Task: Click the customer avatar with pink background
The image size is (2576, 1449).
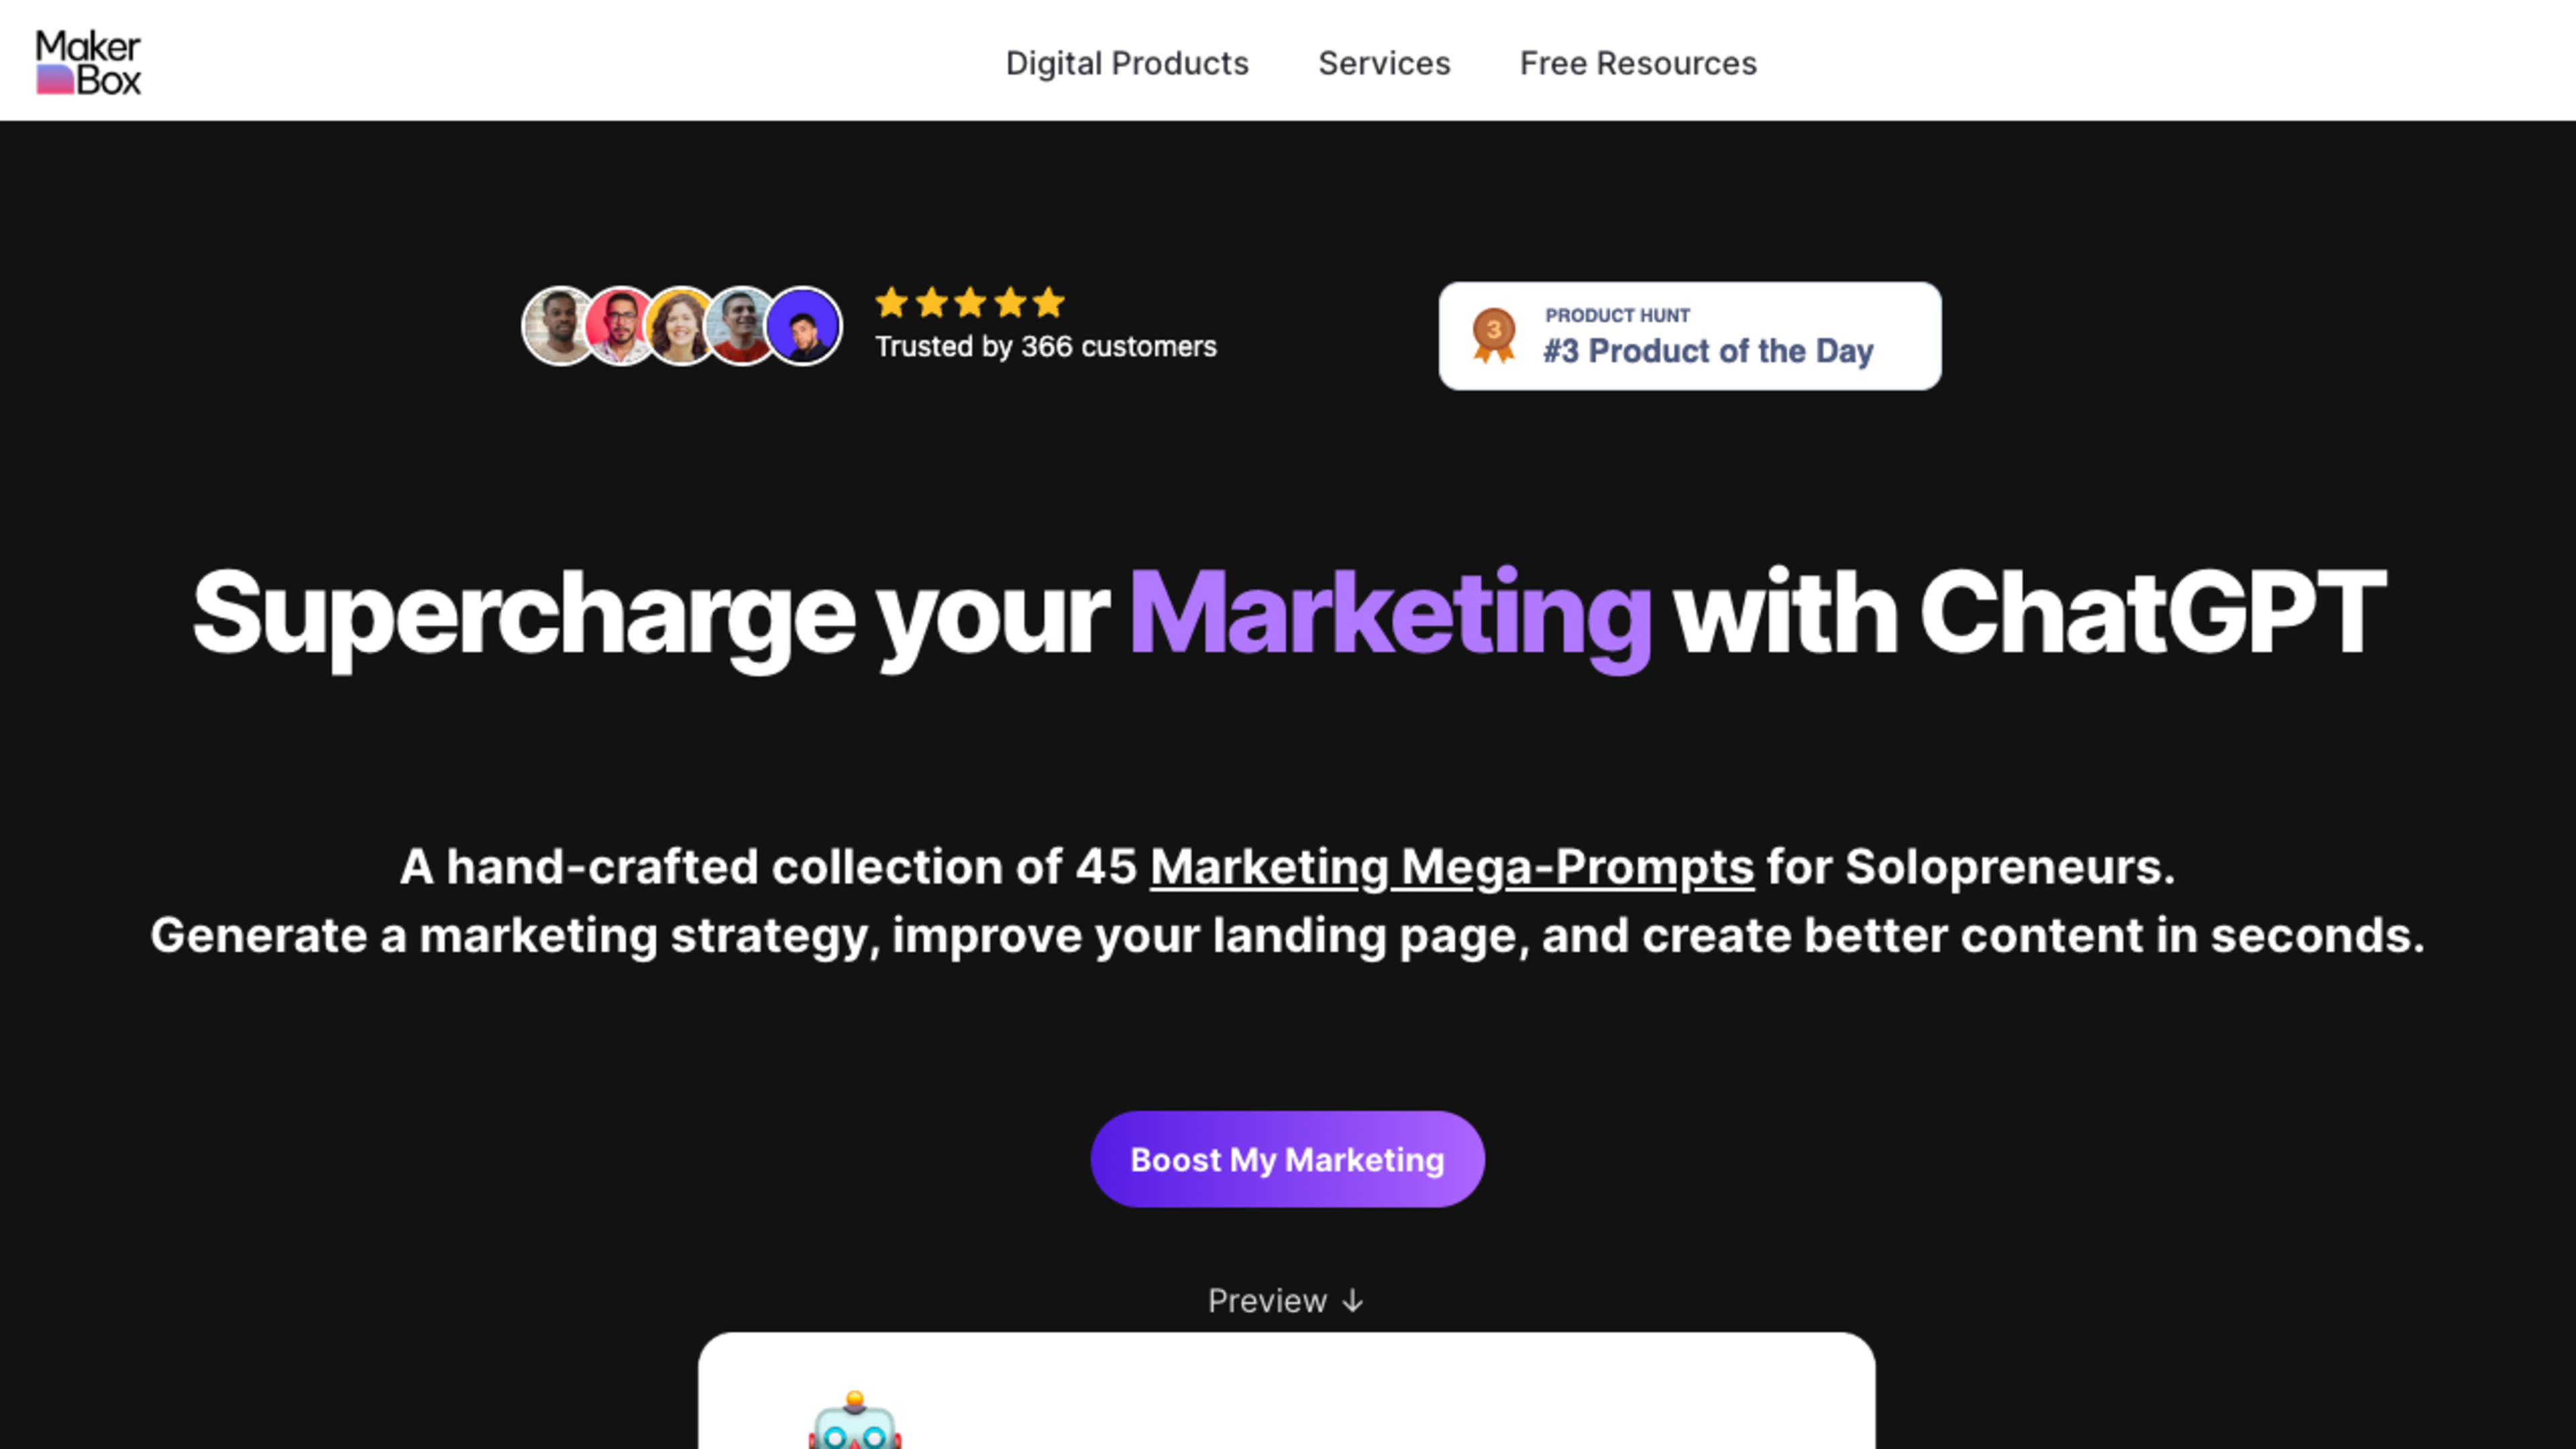Action: click(620, 326)
